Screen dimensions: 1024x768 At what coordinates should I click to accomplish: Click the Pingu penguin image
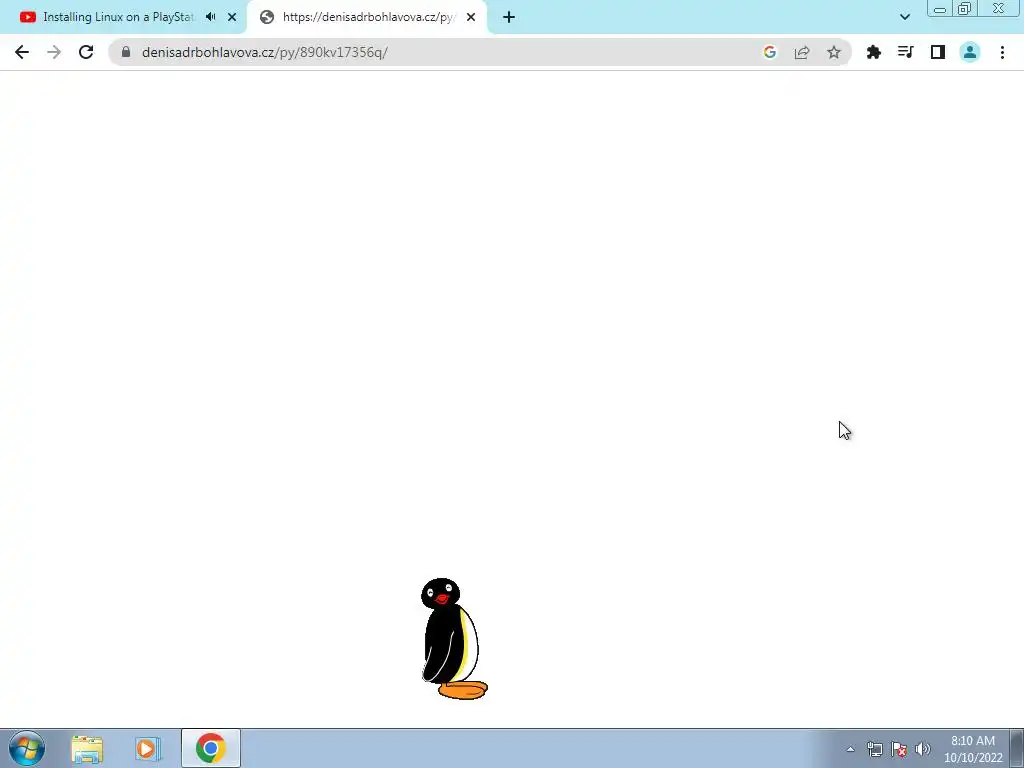pyautogui.click(x=454, y=639)
